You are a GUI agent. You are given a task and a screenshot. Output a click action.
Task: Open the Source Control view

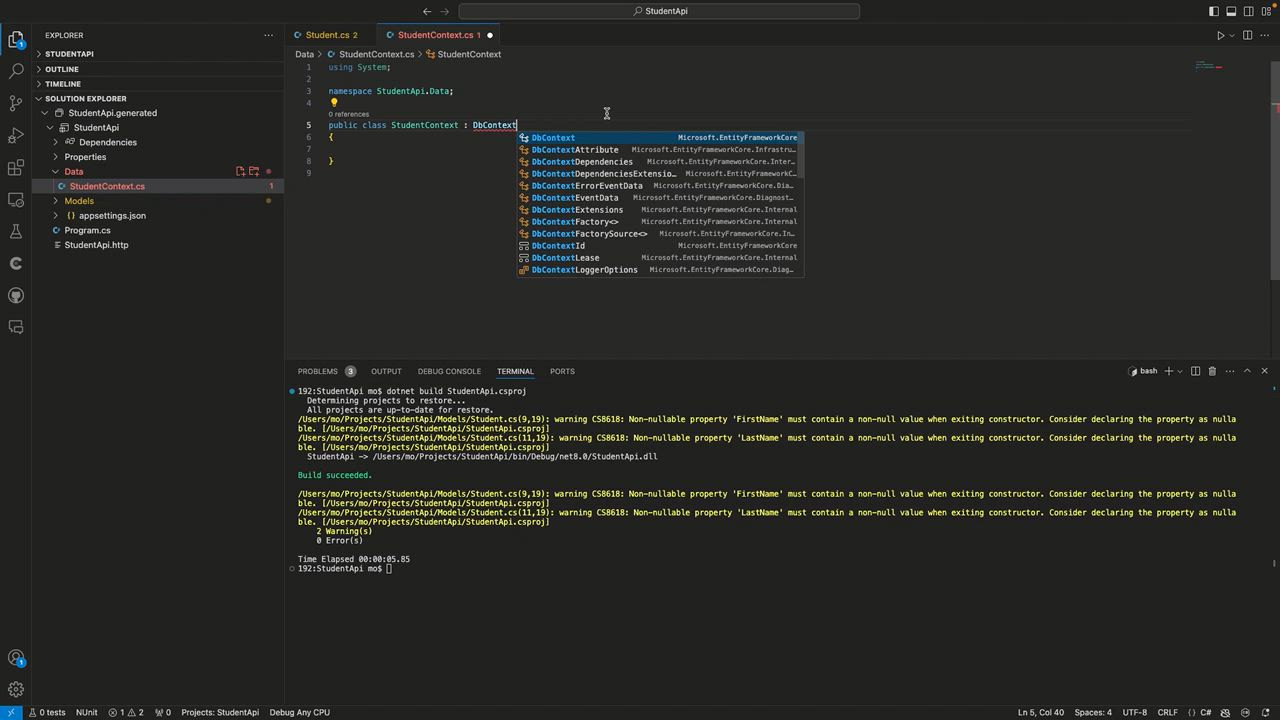(x=16, y=103)
